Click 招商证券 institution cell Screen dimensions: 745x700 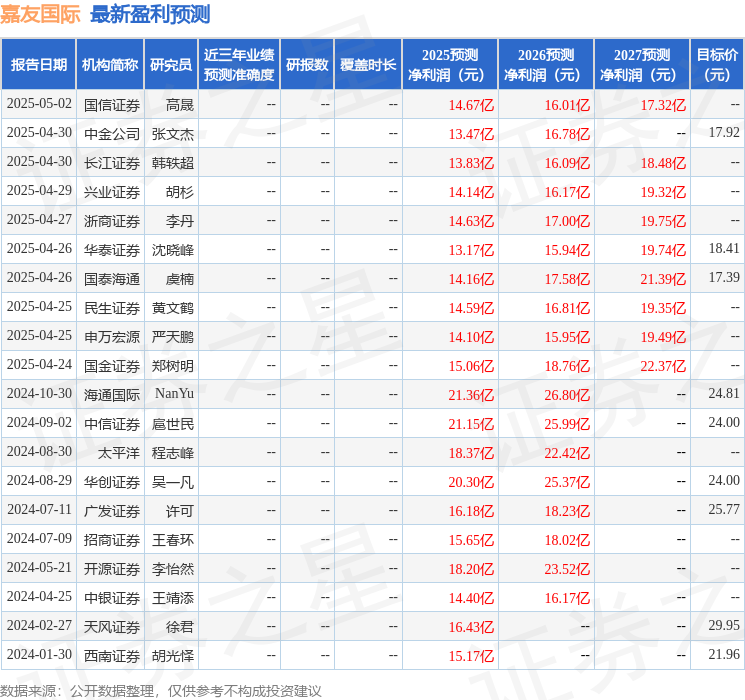point(112,539)
